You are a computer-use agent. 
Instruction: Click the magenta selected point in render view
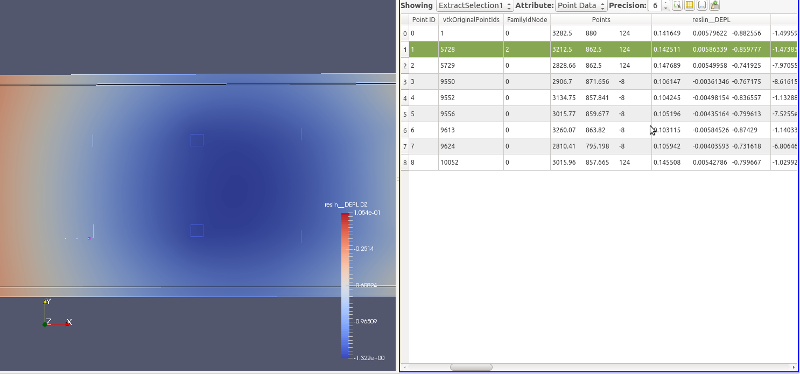pos(89,238)
